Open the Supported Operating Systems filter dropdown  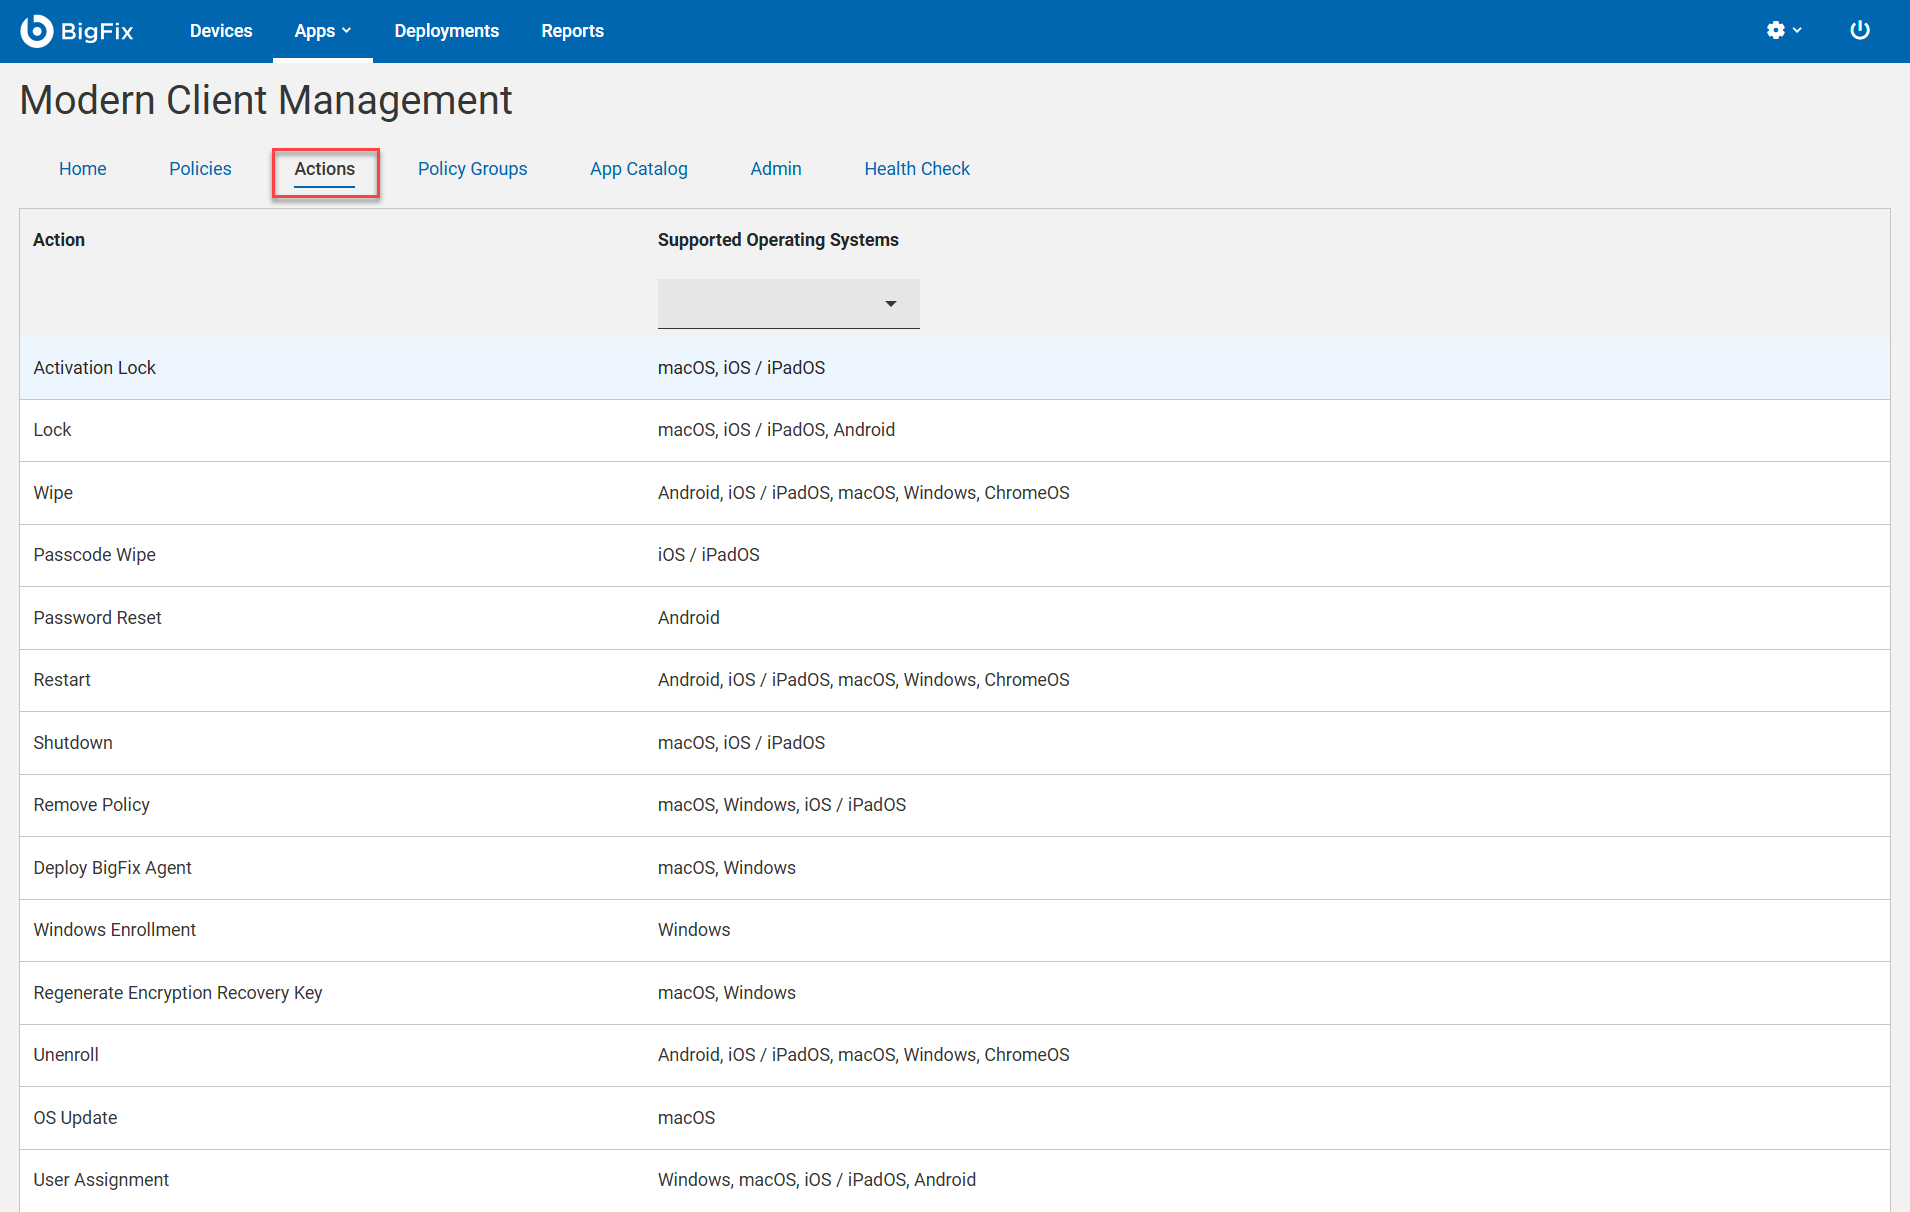point(788,304)
